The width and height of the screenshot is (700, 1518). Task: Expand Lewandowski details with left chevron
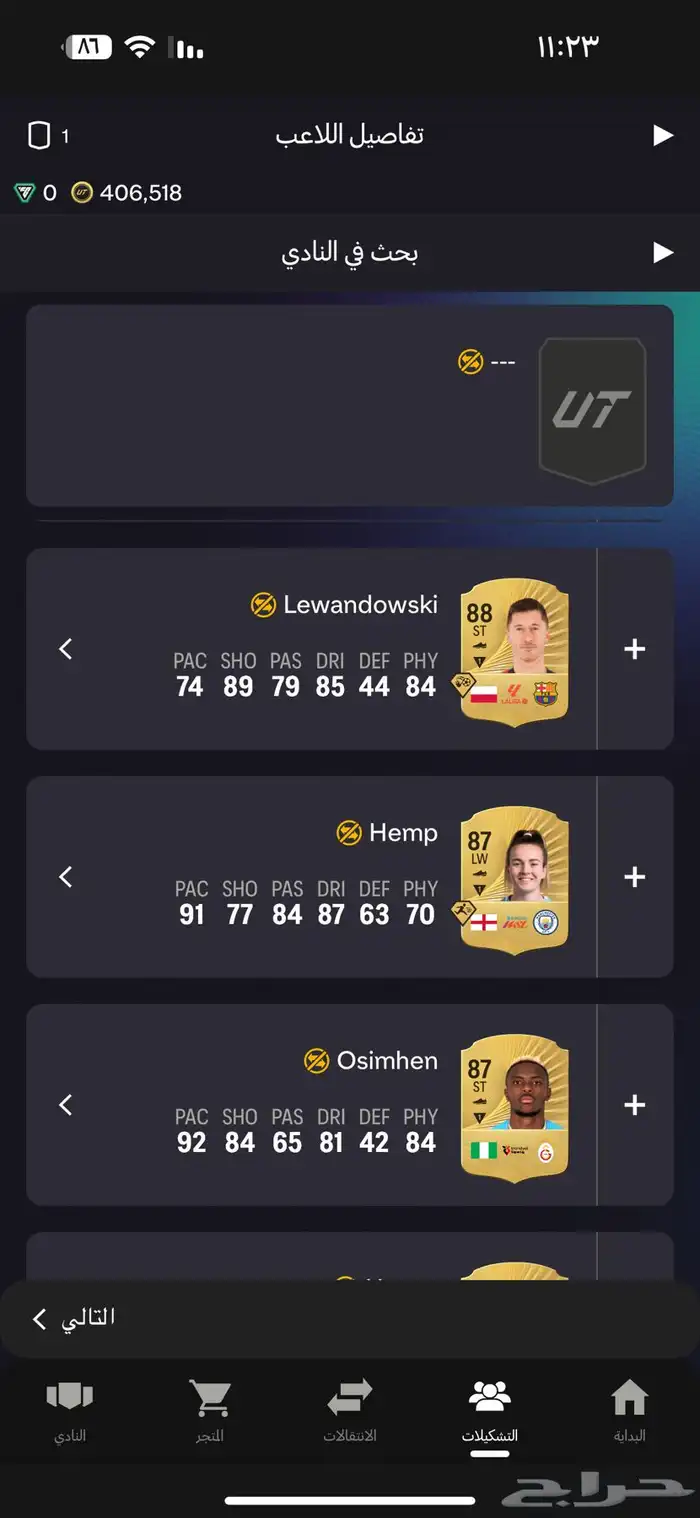[x=66, y=649]
